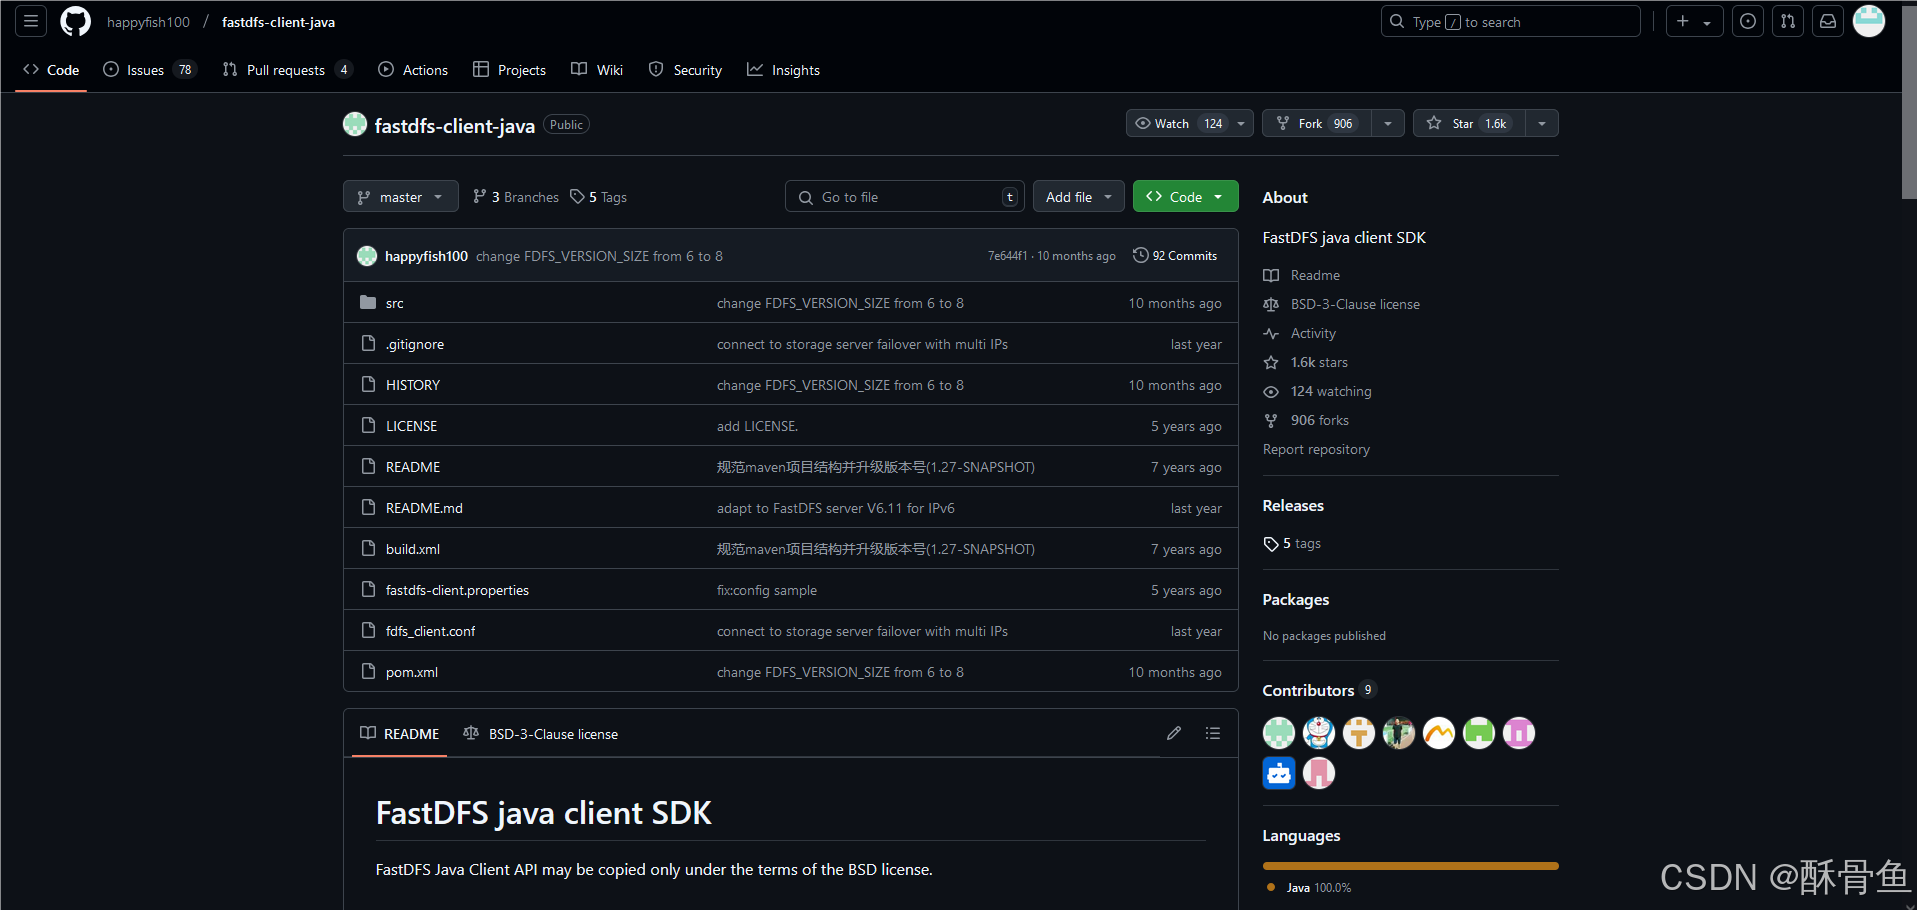Open the HISTORY file
The image size is (1917, 910).
click(x=413, y=385)
